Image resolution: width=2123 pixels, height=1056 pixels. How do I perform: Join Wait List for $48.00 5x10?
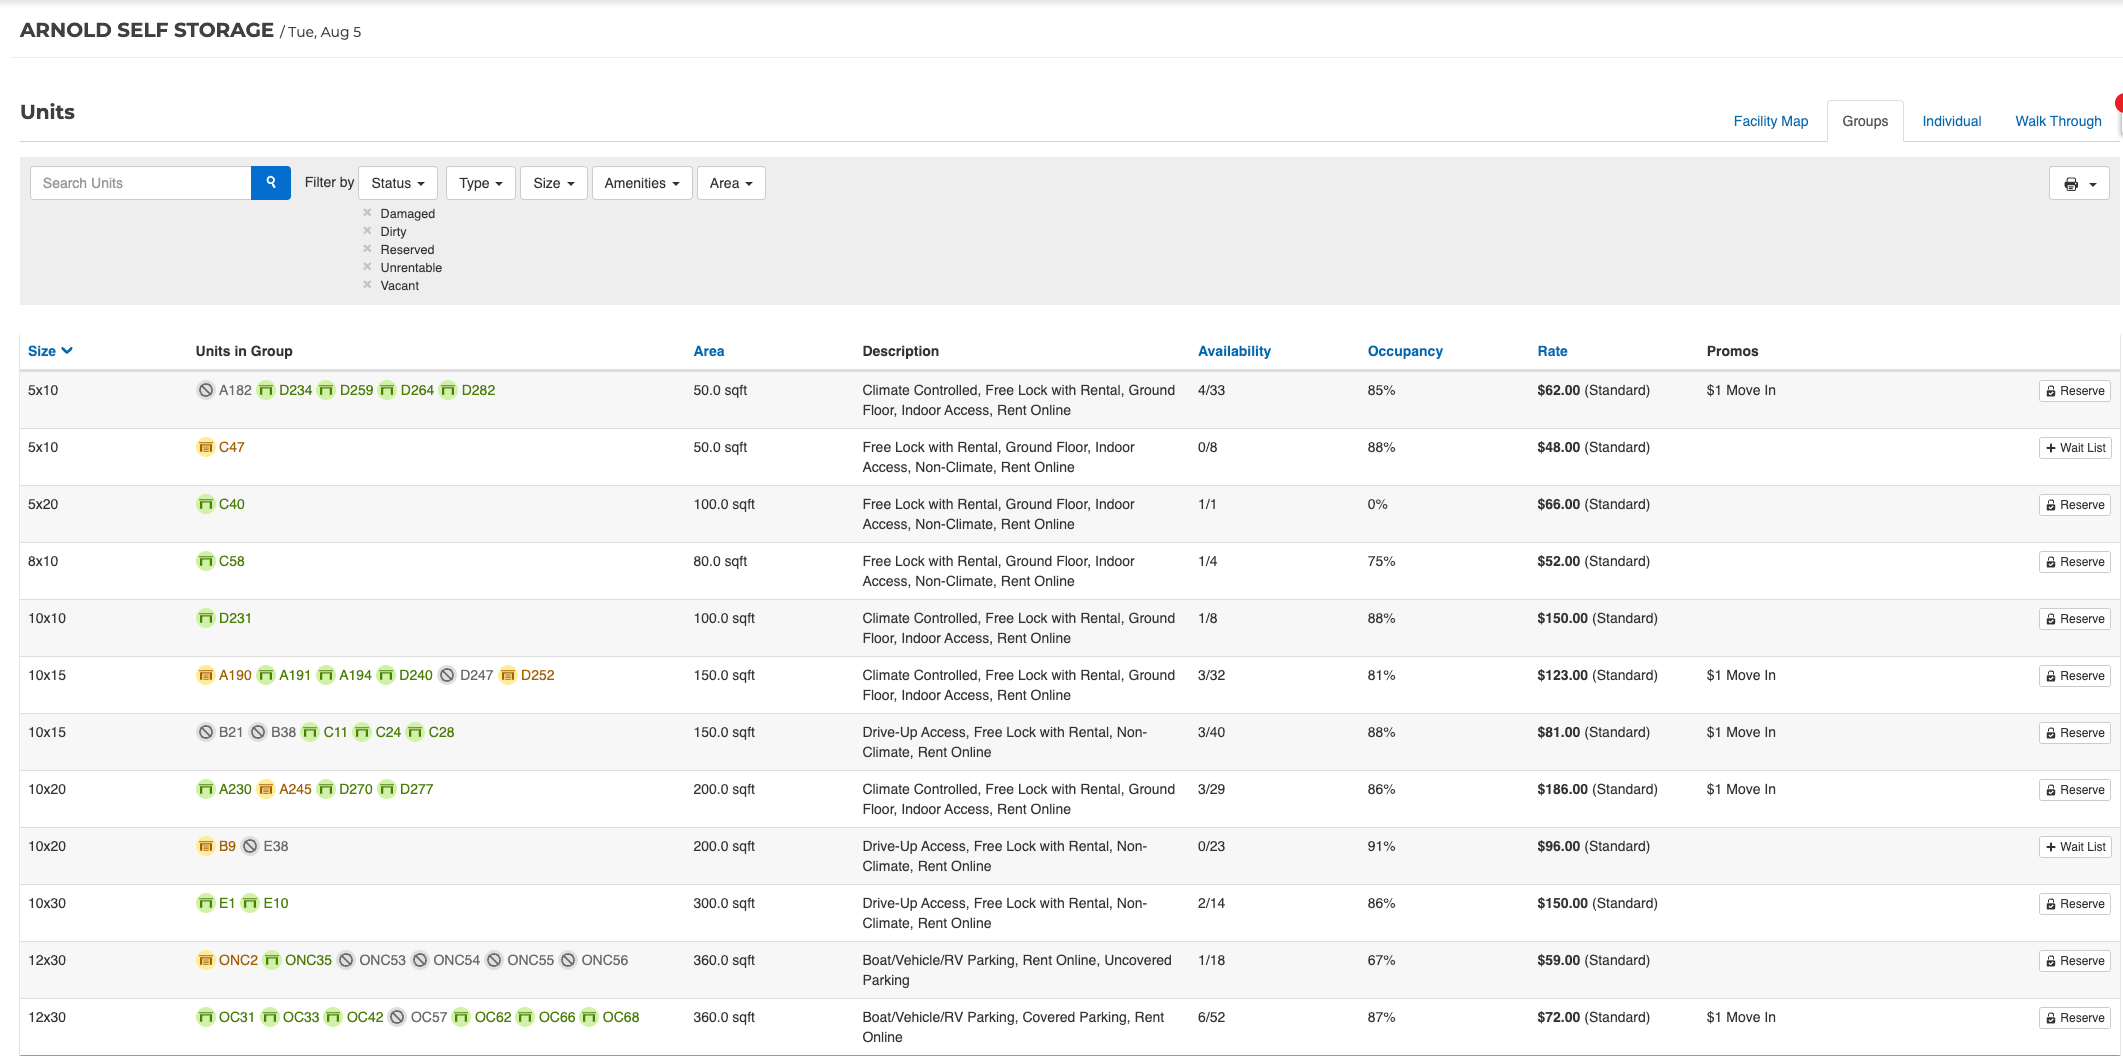pos(2074,448)
